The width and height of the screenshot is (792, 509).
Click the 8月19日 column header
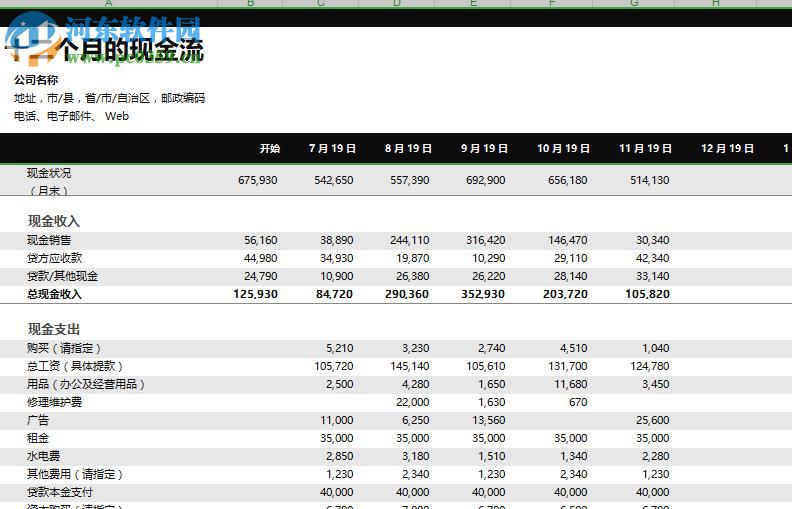coord(408,148)
